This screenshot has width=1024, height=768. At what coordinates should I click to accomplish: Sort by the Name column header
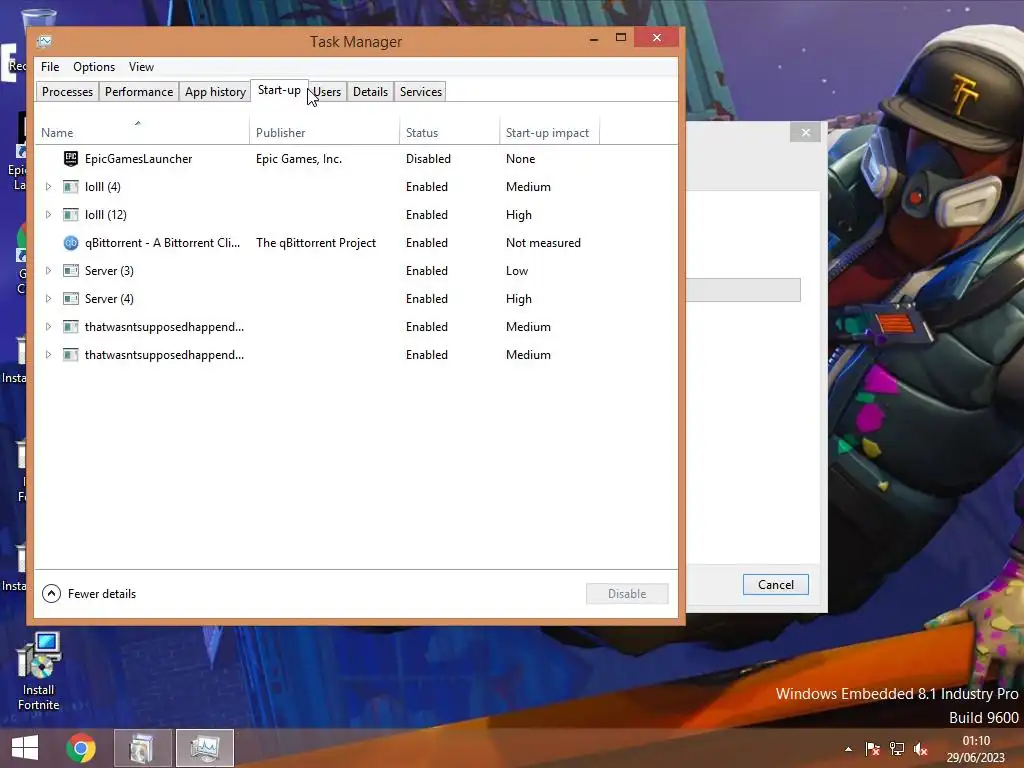tap(142, 133)
